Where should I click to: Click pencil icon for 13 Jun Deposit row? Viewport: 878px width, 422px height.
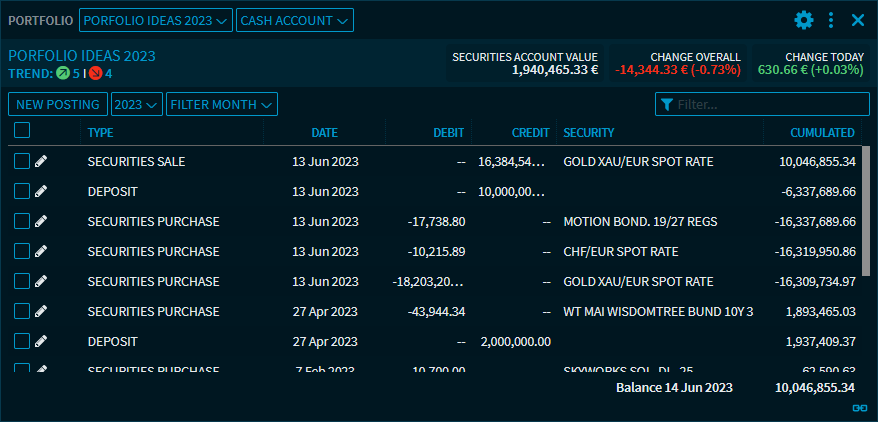pyautogui.click(x=41, y=191)
